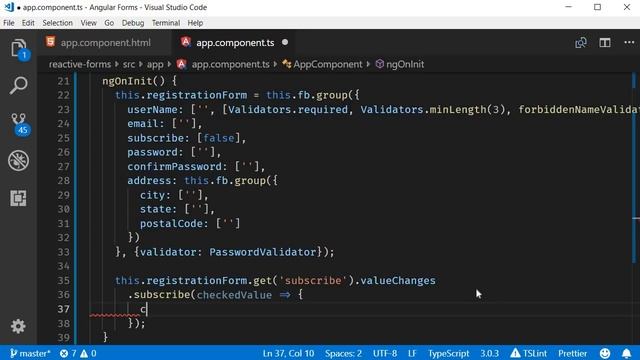Screen dimensions: 640x360
Task: Change the UTF-8 file encoding
Action: tap(385, 353)
